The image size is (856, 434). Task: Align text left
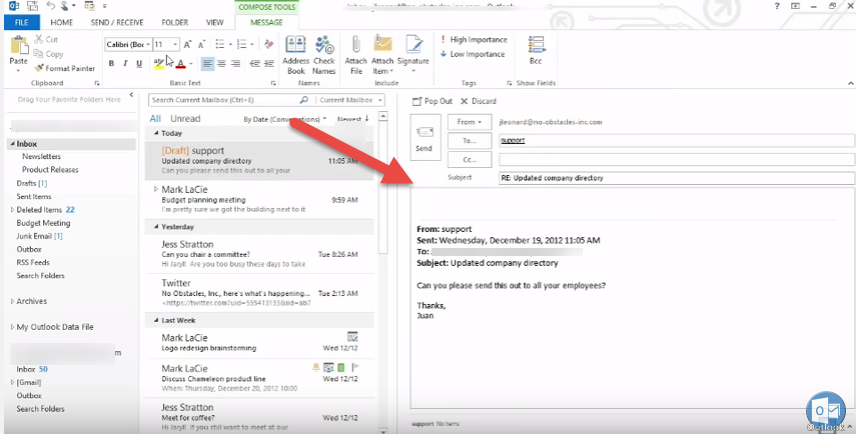(207, 63)
